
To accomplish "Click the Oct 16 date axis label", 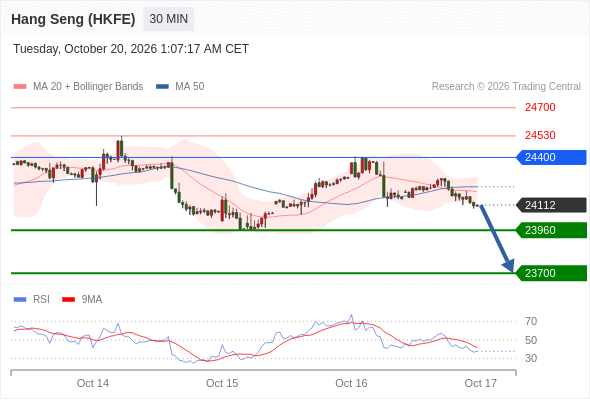I will [x=351, y=383].
